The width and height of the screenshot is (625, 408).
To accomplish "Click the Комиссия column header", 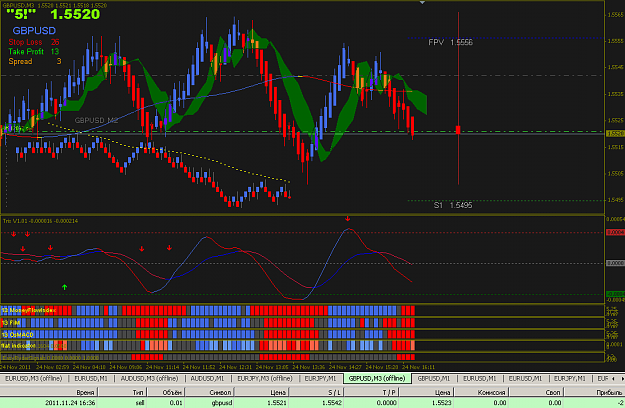I will (x=482, y=392).
